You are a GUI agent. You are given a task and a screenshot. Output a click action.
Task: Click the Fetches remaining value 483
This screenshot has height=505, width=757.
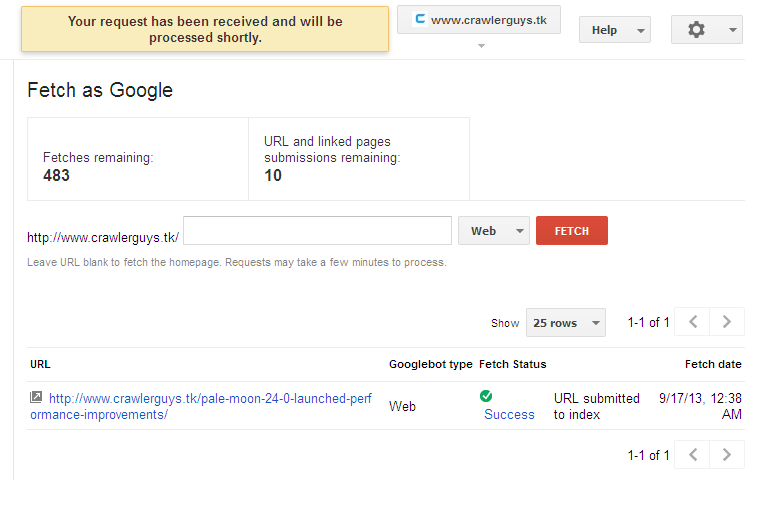pyautogui.click(x=56, y=175)
